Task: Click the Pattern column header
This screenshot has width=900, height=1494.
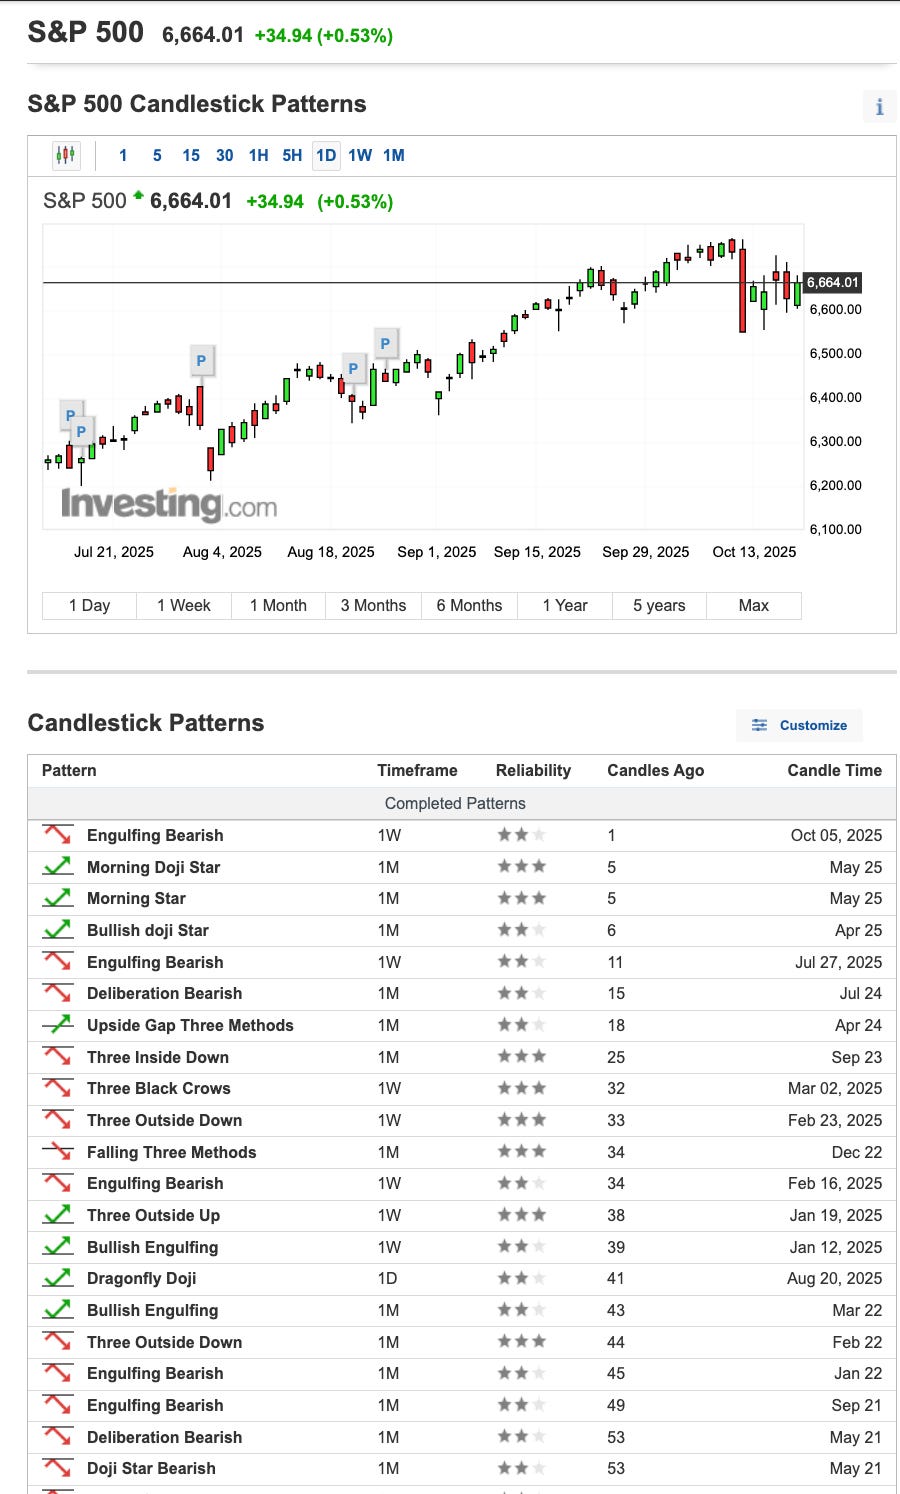Action: (69, 770)
